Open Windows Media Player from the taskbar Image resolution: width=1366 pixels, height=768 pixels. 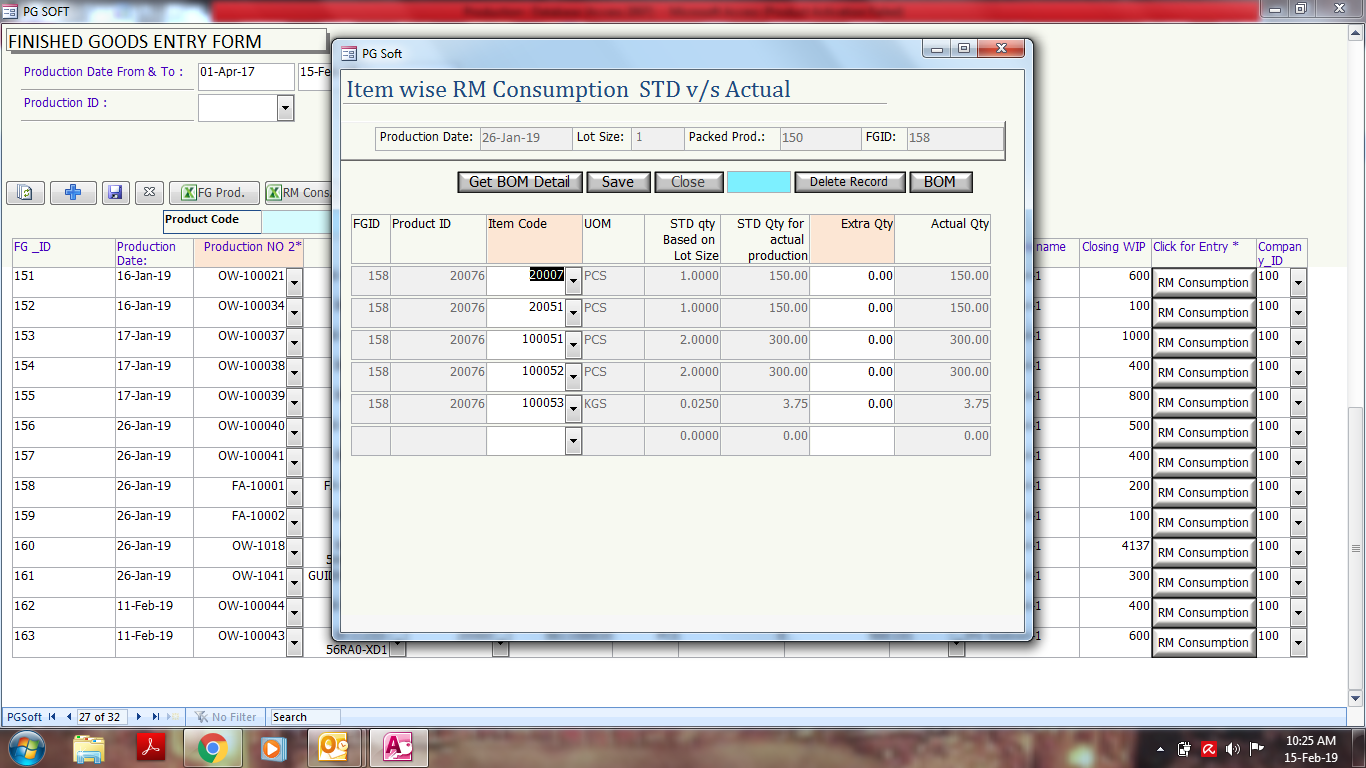pos(272,748)
